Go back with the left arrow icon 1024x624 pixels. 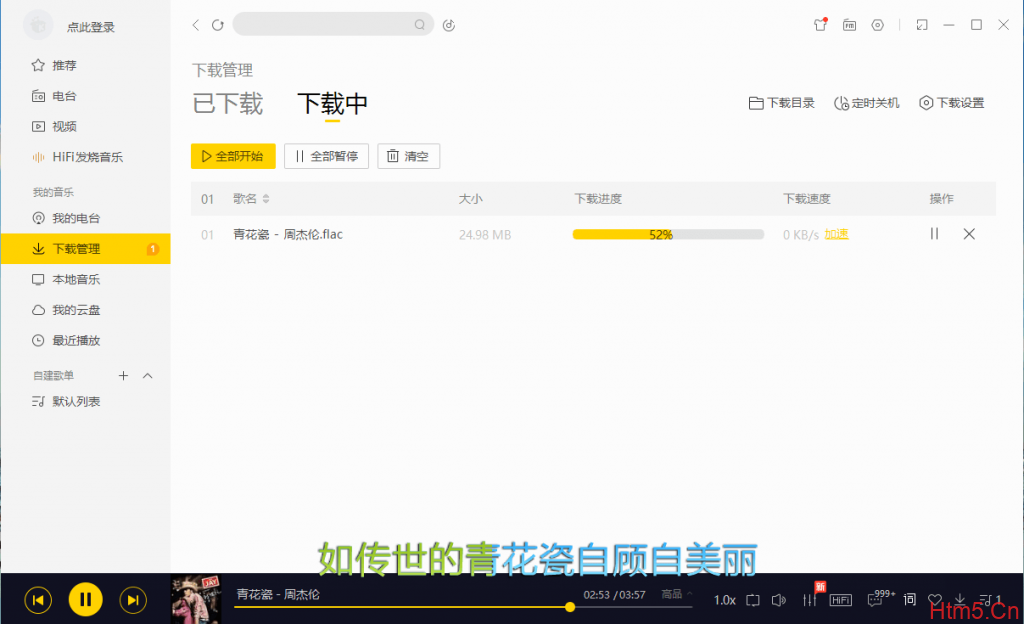(195, 25)
